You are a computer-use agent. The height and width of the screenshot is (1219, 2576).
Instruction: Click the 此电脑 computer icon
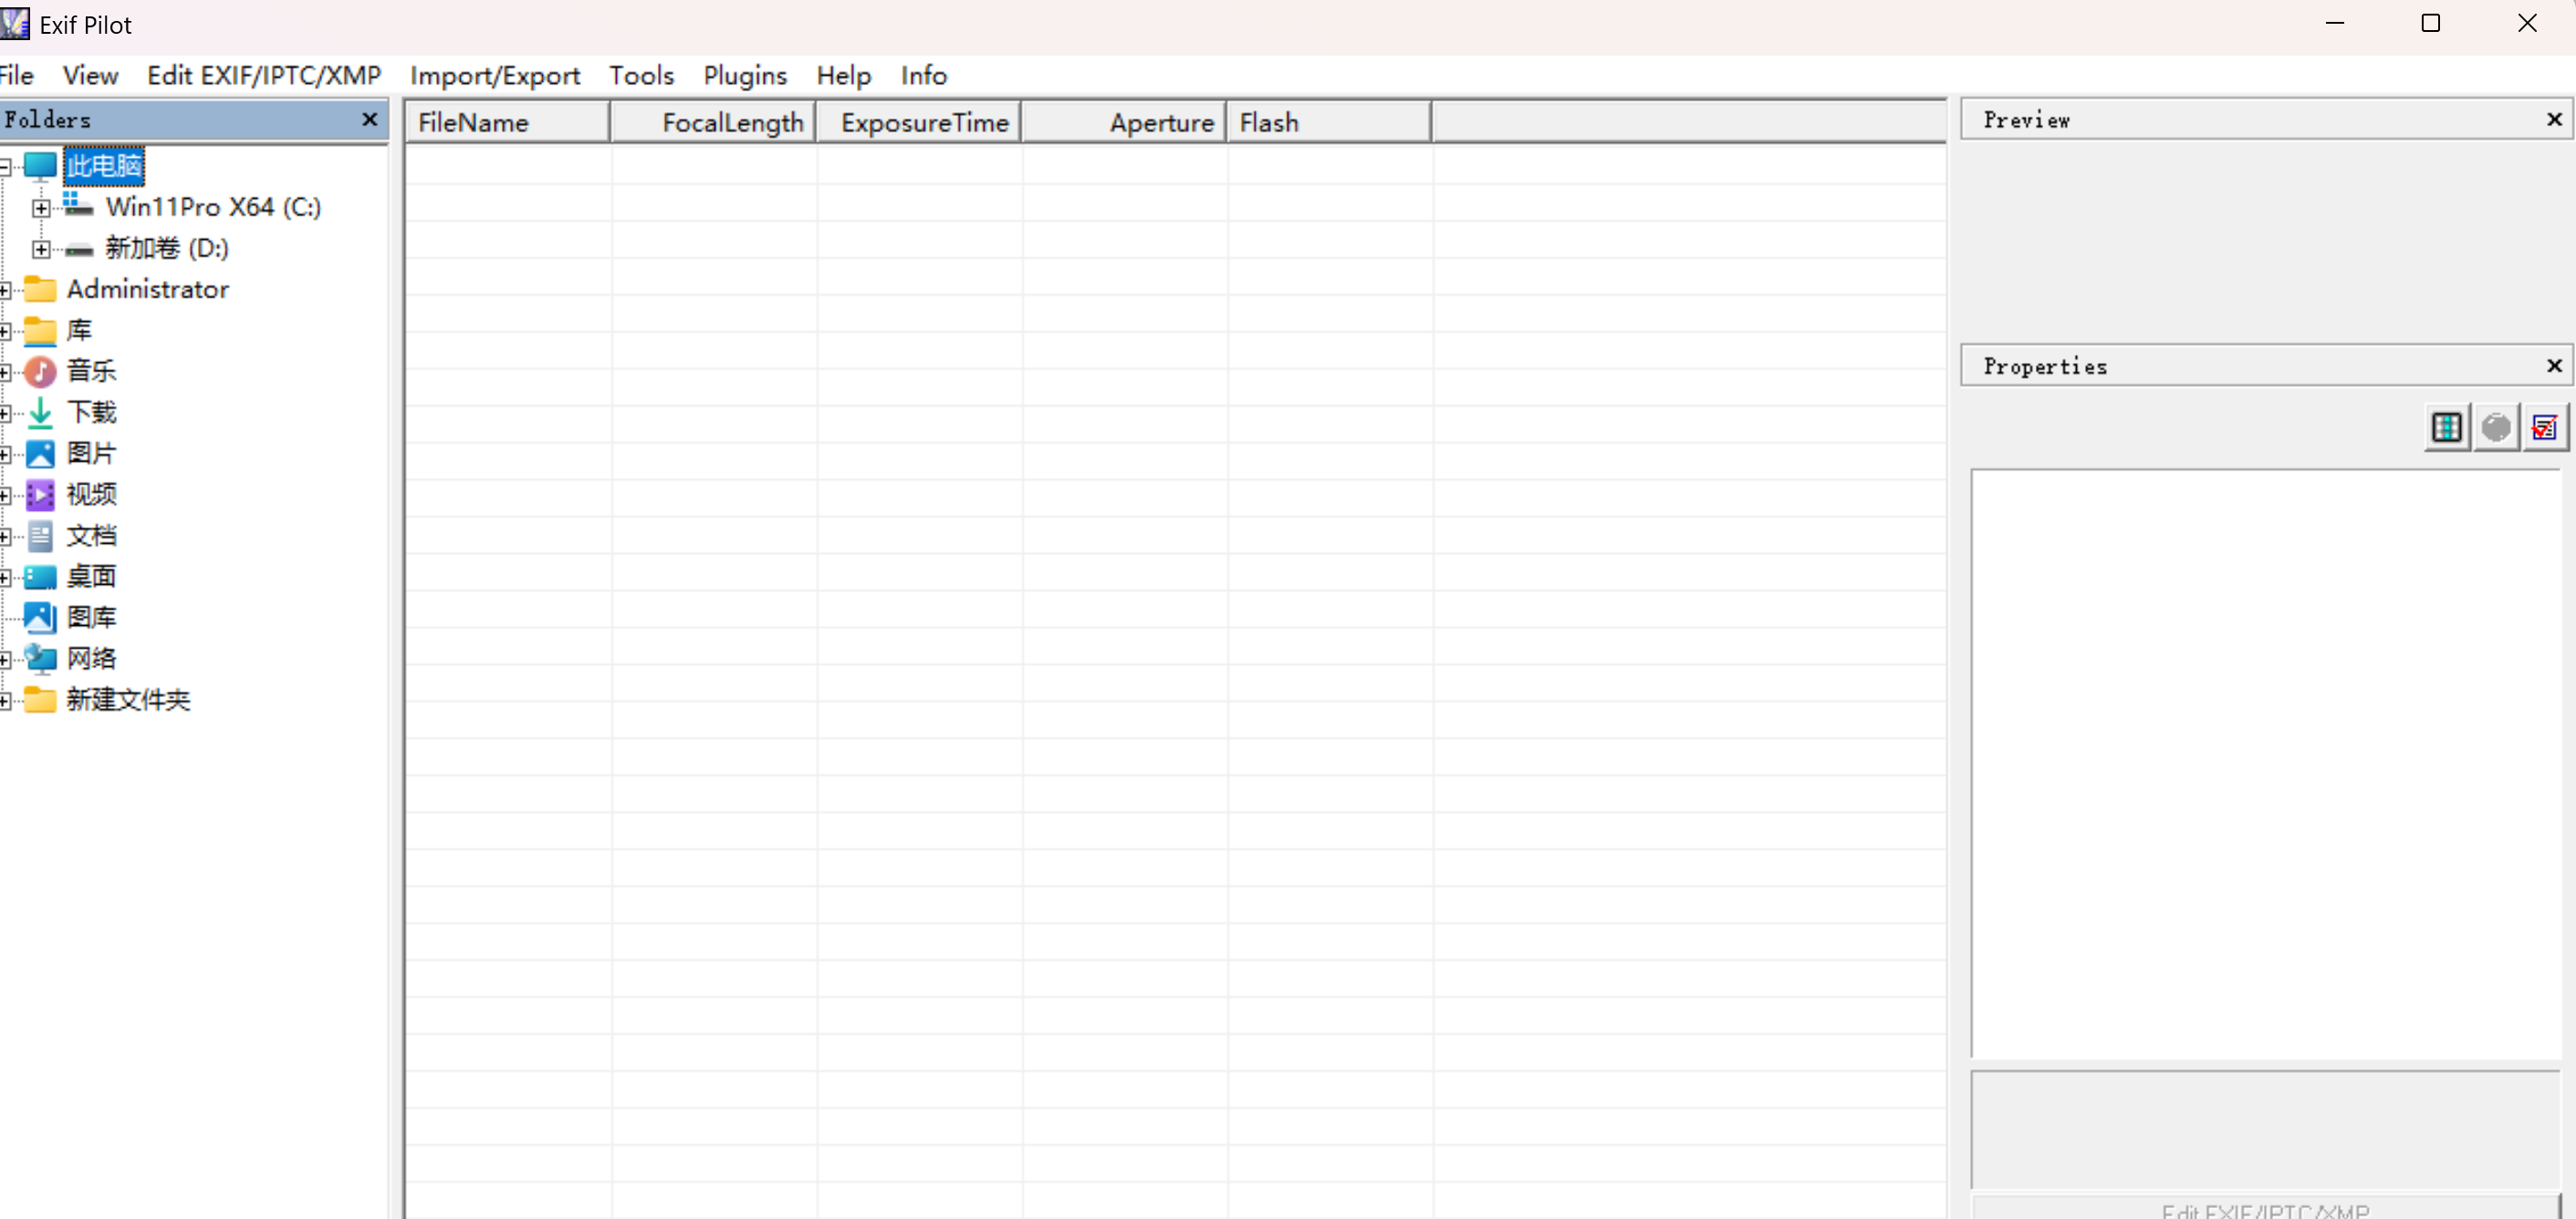pos(40,166)
